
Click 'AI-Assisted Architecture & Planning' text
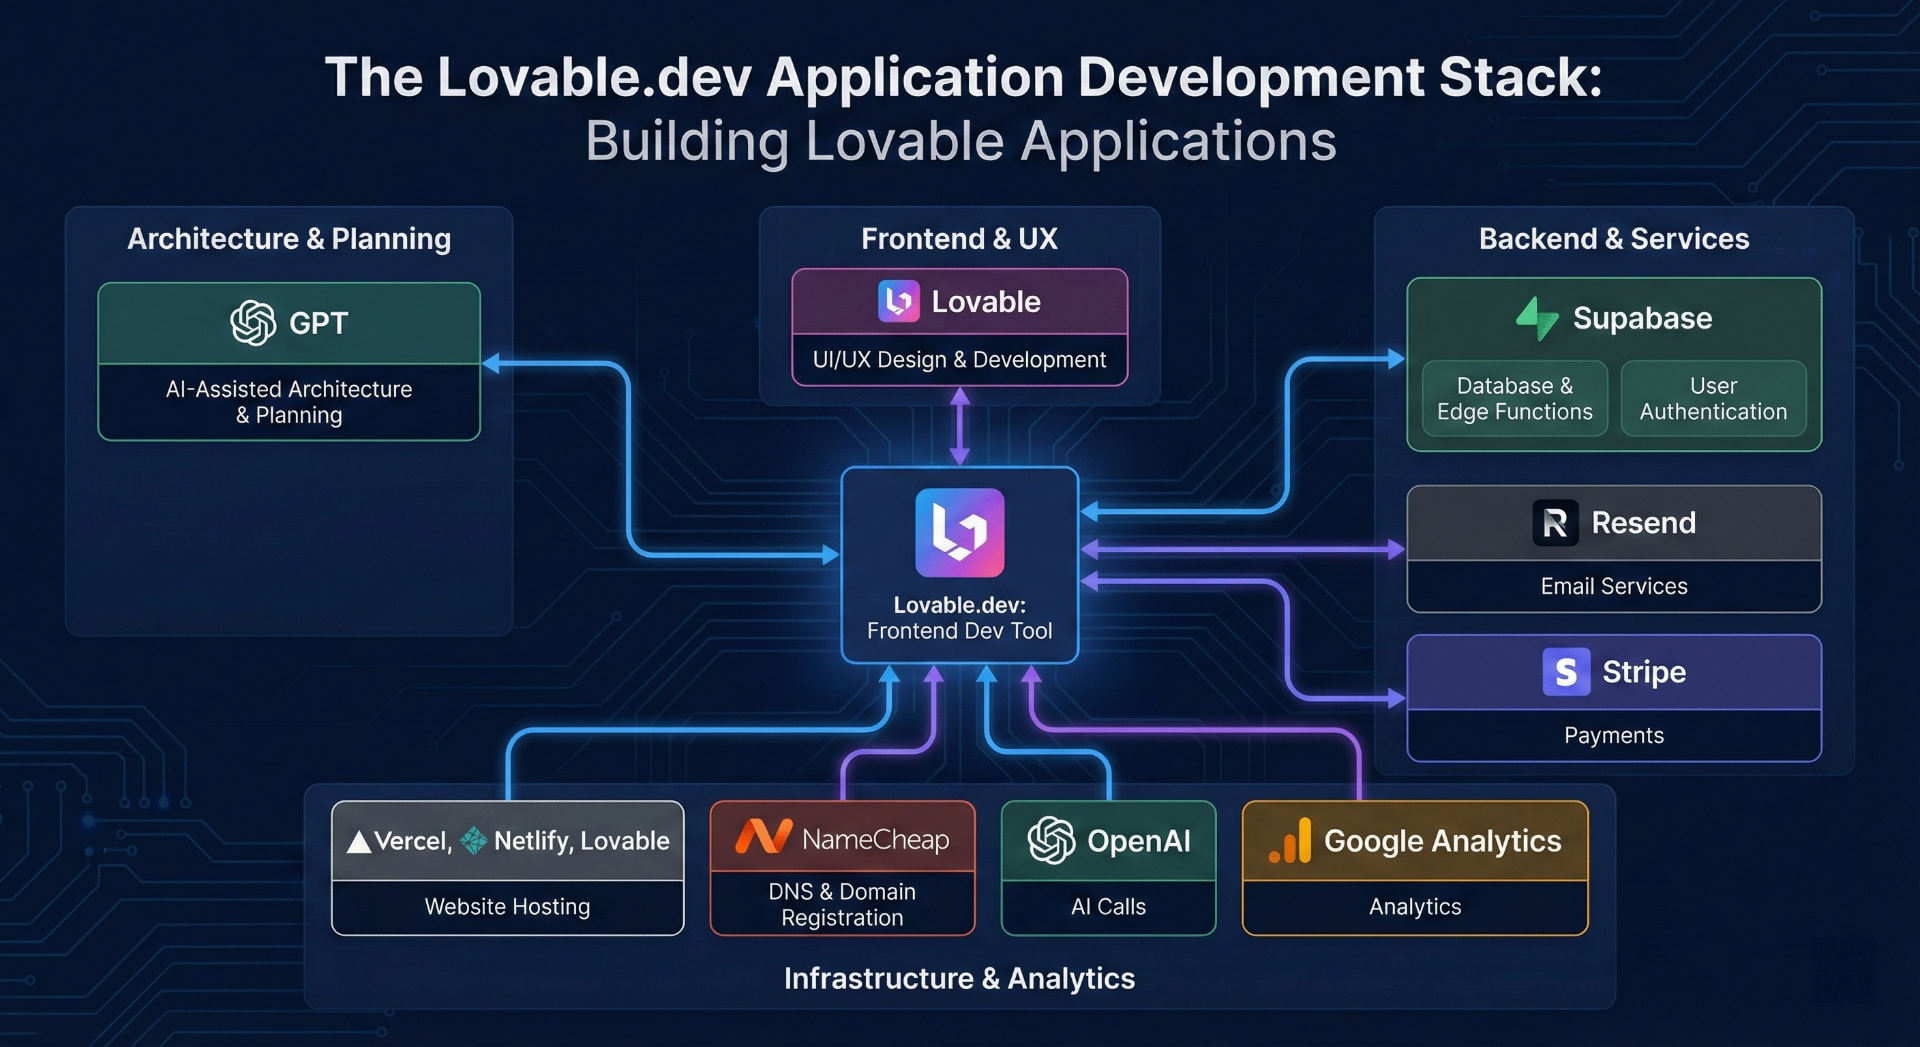[x=289, y=402]
